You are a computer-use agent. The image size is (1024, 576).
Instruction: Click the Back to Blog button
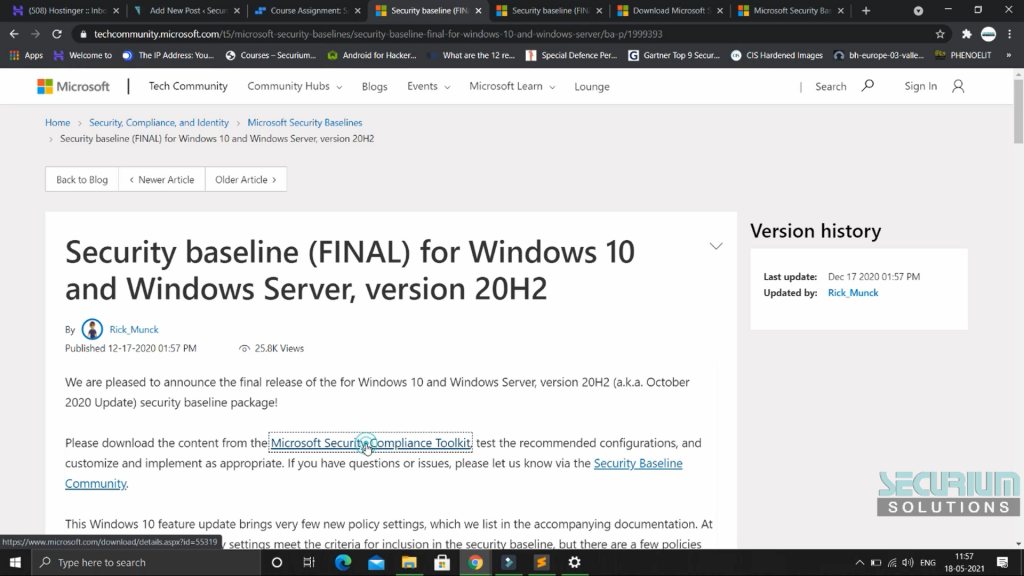[82, 180]
